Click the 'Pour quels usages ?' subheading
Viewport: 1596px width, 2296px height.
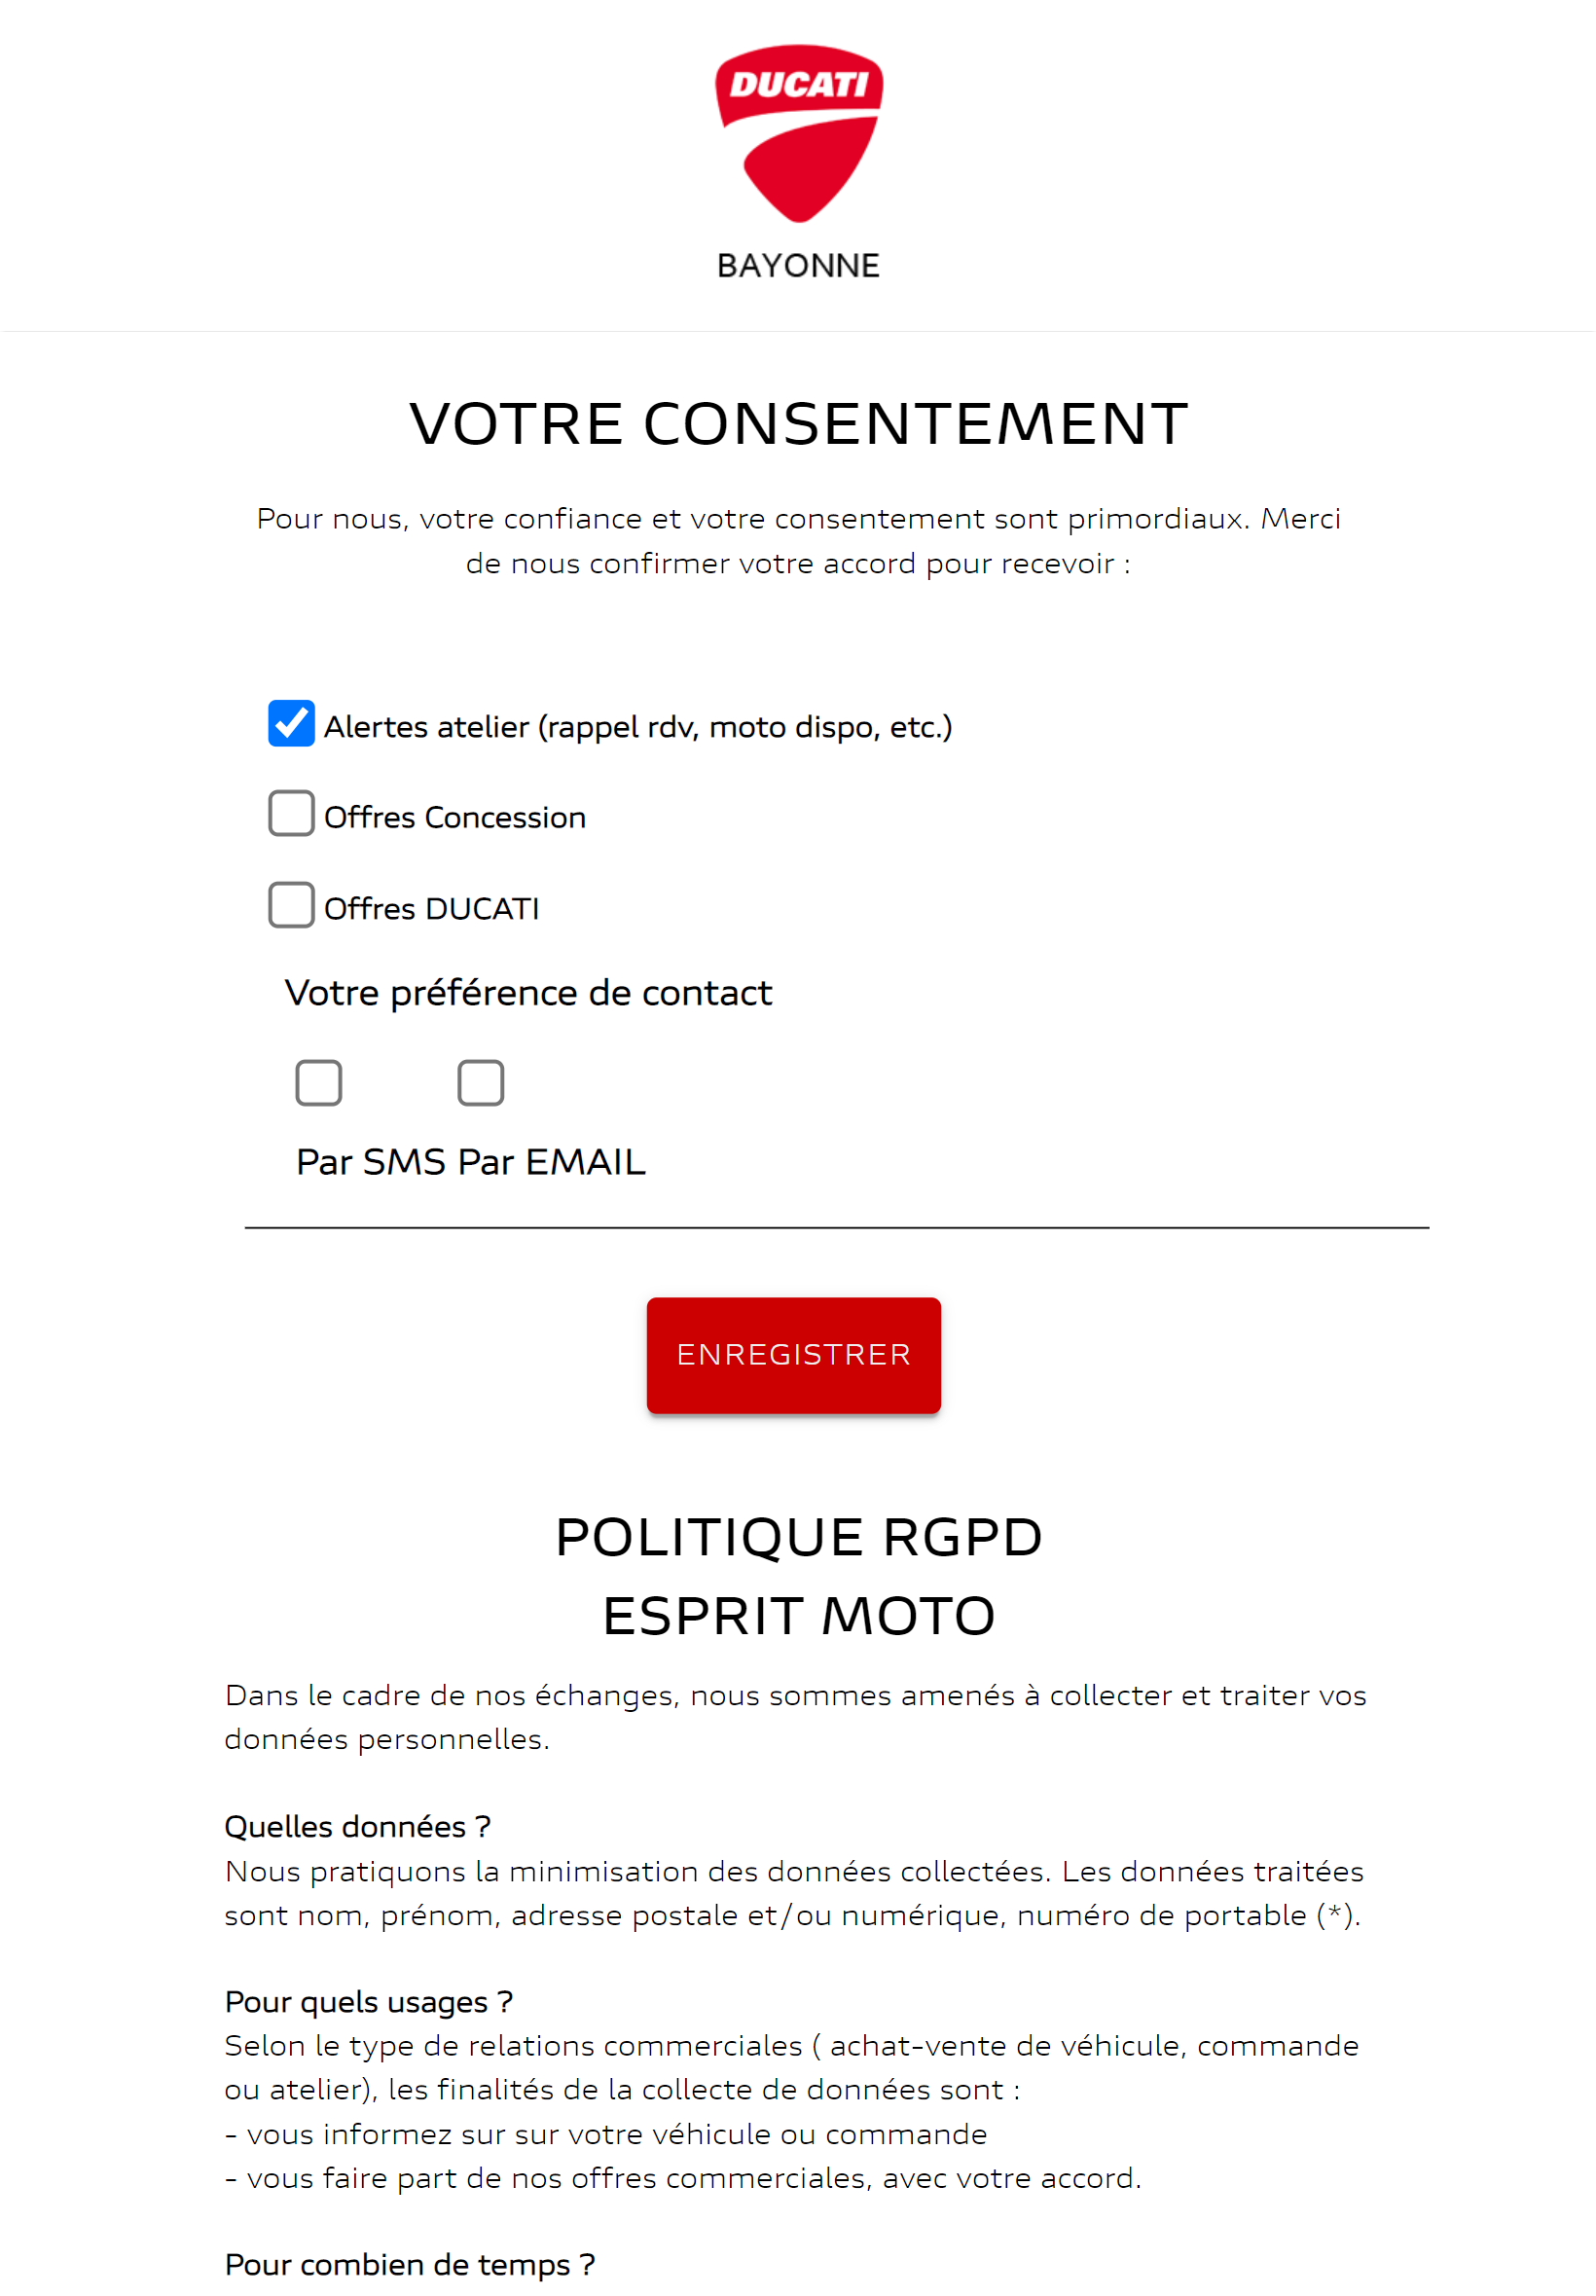(369, 2003)
